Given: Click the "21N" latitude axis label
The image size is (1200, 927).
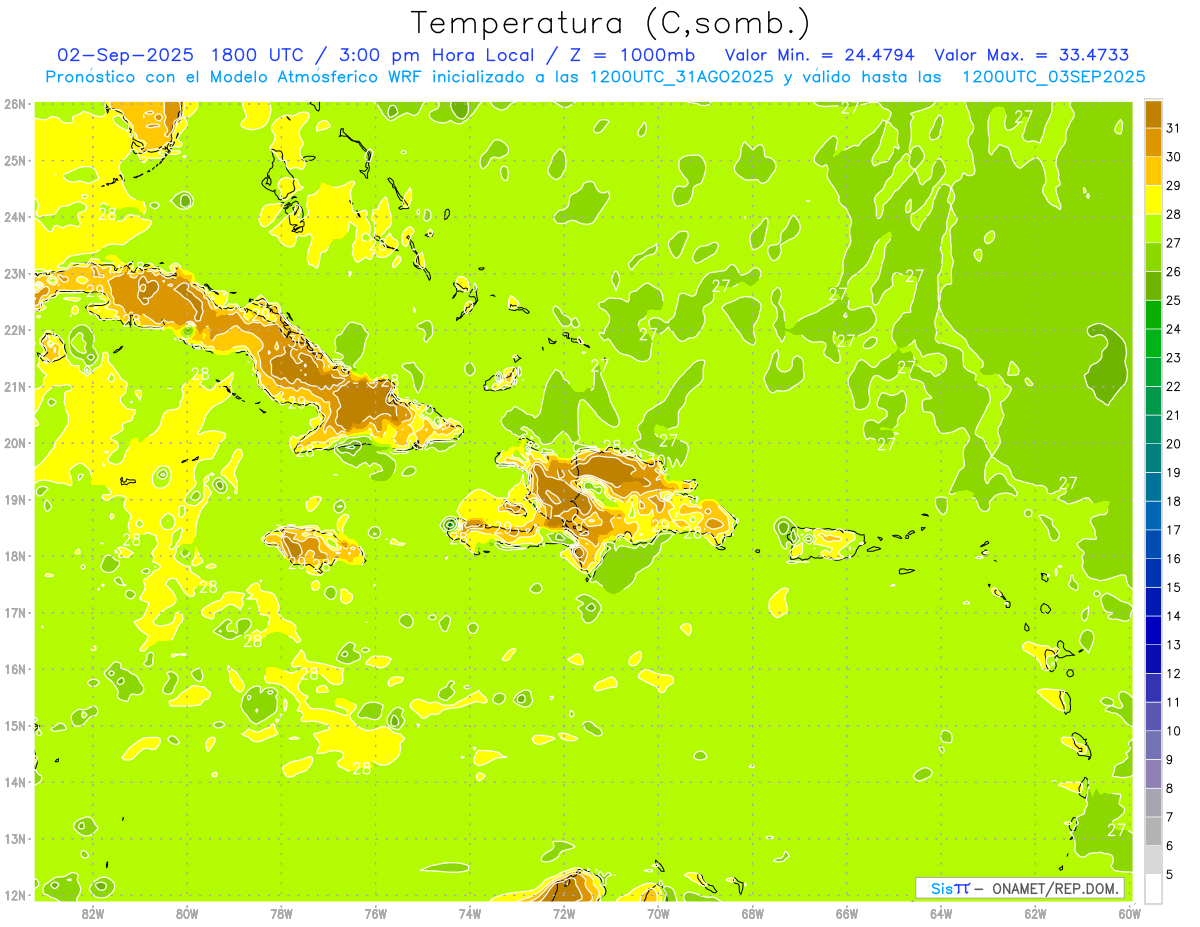Looking at the screenshot, I should coord(15,387).
